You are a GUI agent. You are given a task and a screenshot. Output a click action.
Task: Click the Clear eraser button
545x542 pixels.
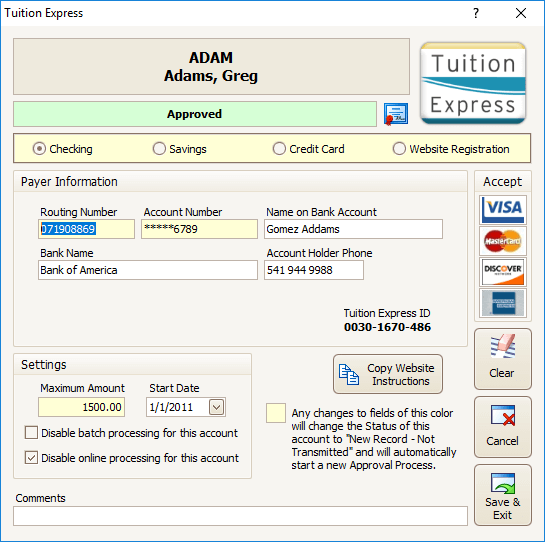pyautogui.click(x=503, y=359)
